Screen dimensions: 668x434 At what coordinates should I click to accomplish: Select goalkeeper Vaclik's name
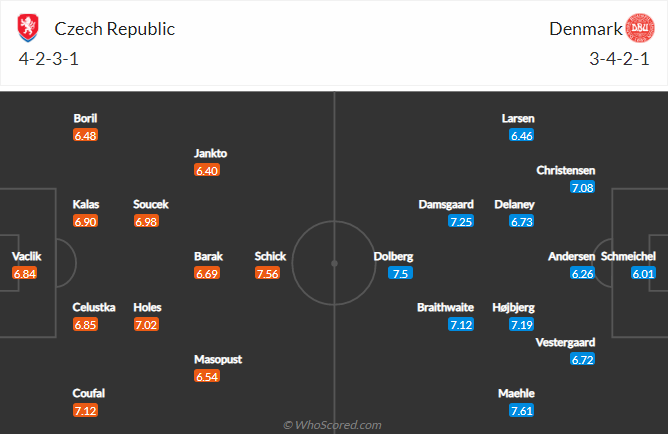(x=27, y=256)
